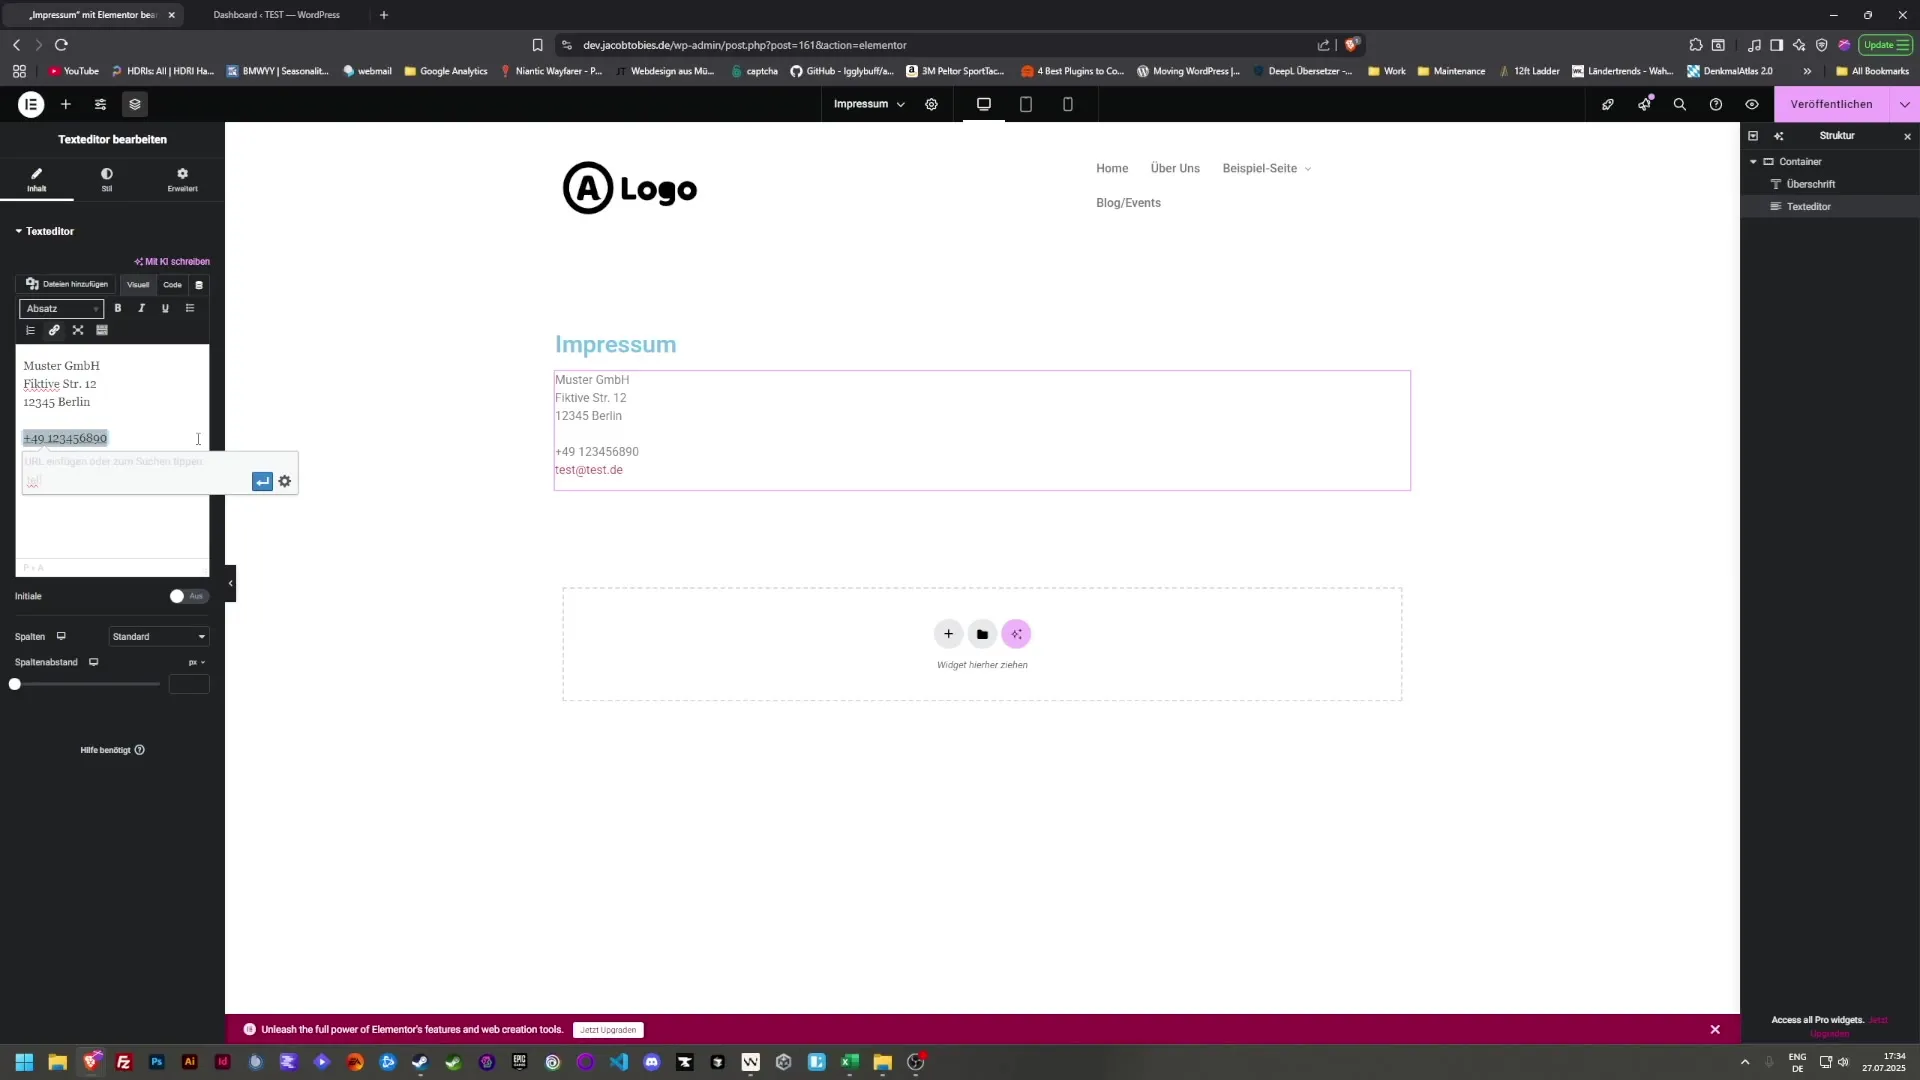Viewport: 1920px width, 1080px height.
Task: Open the Absatz paragraph style dropdown
Action: click(x=61, y=308)
